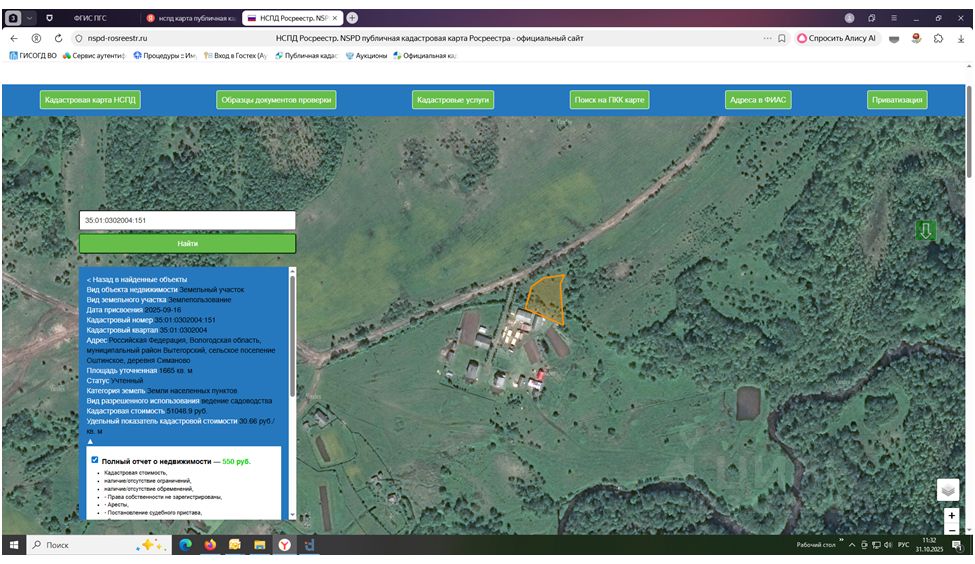Collapse the info panel with the white triangle
The image size is (975, 564).
pyautogui.click(x=90, y=441)
